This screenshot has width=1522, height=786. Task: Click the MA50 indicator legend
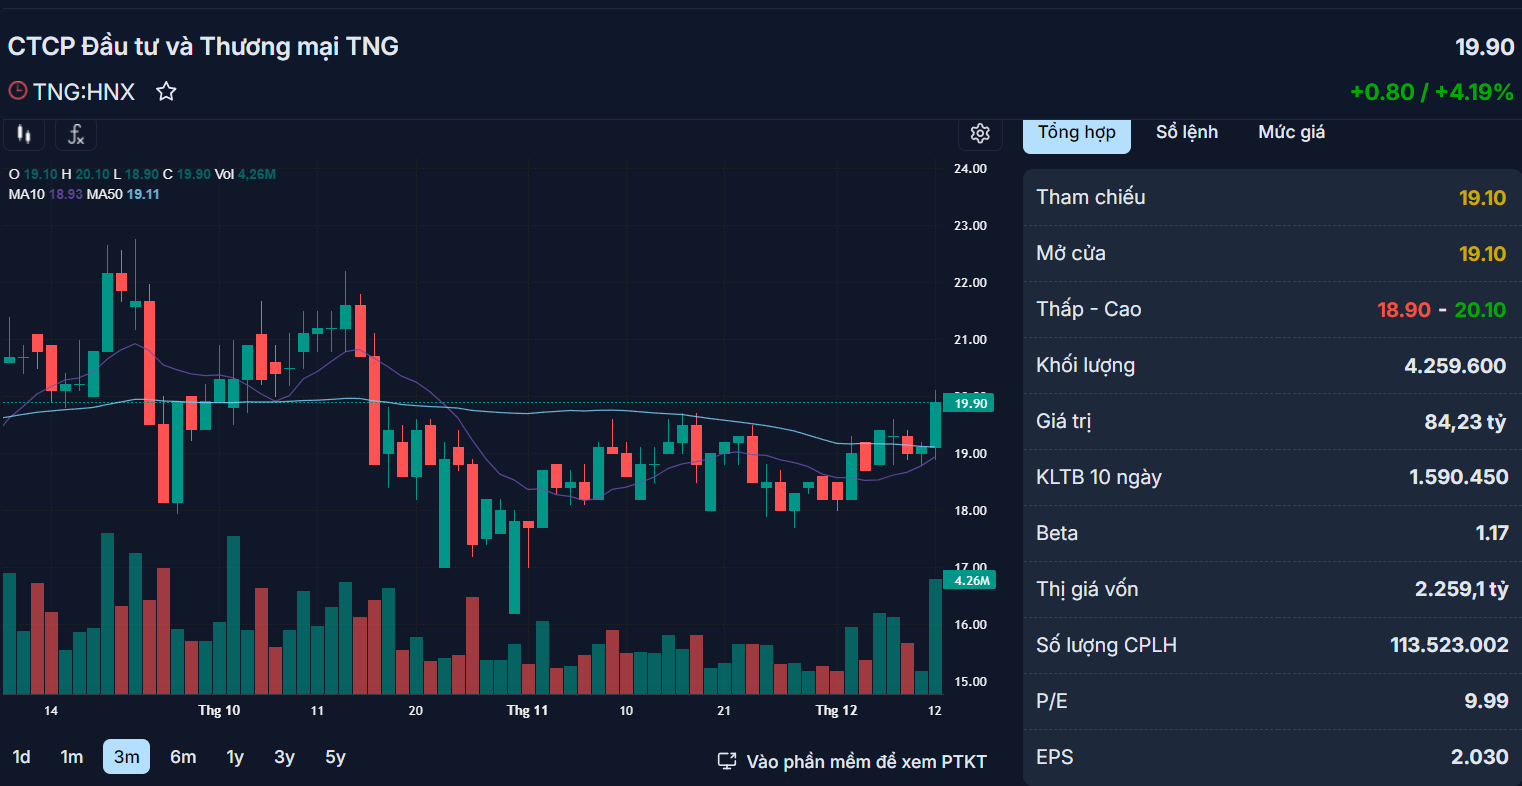(123, 194)
